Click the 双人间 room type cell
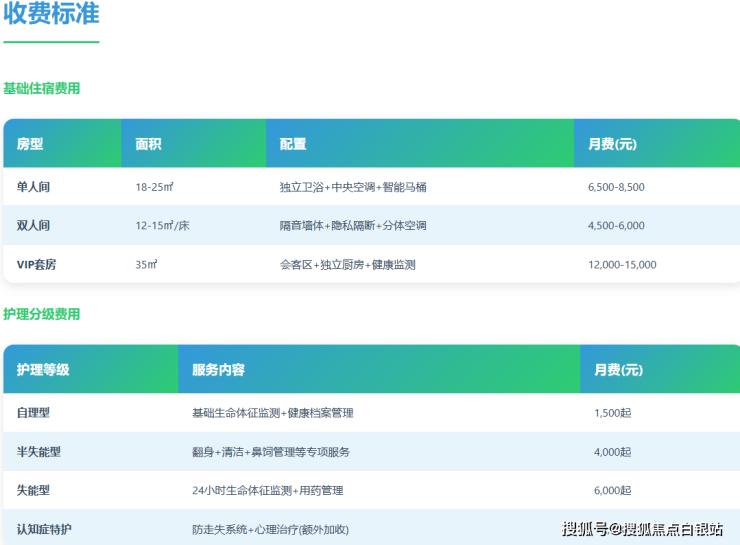The image size is (740, 545). click(33, 226)
